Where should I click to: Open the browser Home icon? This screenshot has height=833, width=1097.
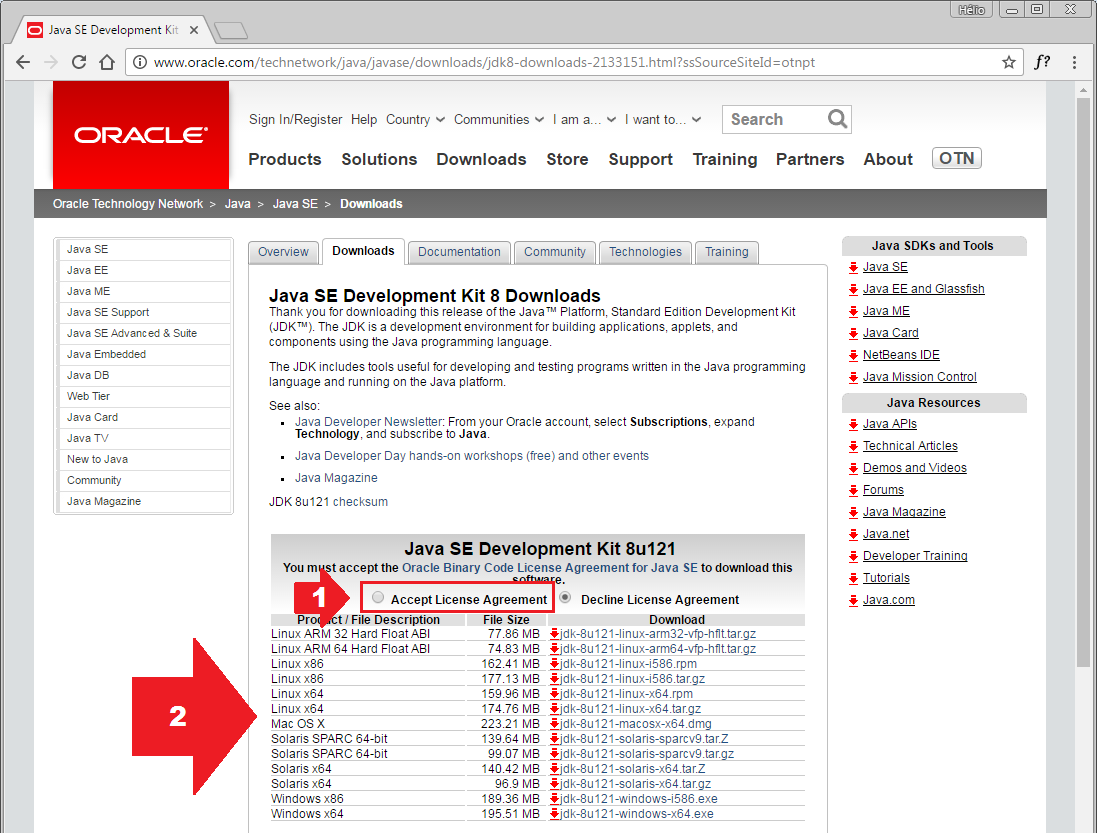pyautogui.click(x=107, y=62)
